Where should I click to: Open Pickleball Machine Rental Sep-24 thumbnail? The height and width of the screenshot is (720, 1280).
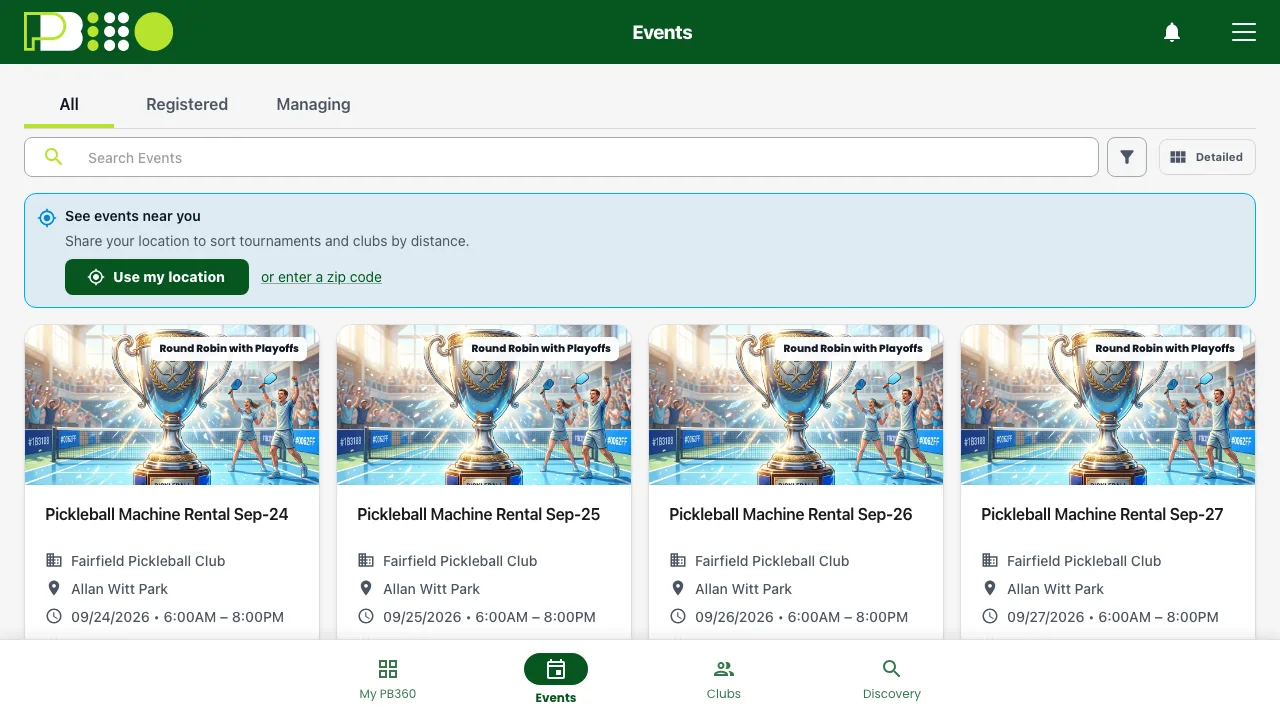172,405
